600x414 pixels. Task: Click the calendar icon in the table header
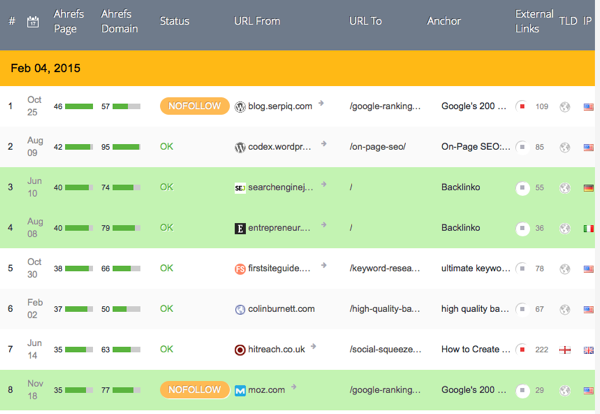pyautogui.click(x=32, y=21)
